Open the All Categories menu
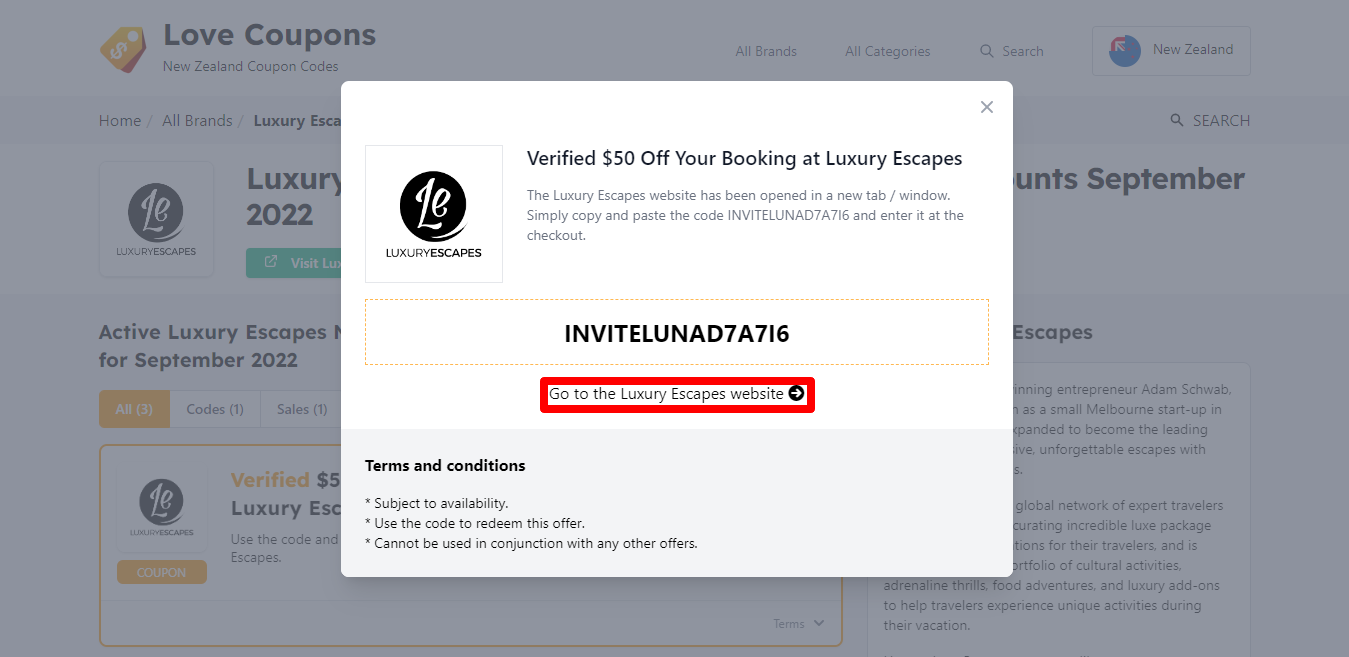Image resolution: width=1349 pixels, height=657 pixels. point(887,51)
